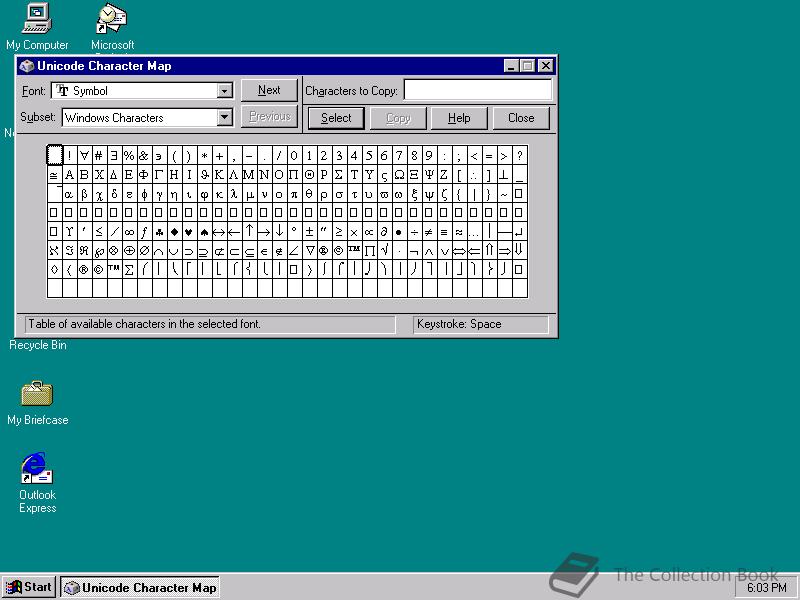Screen dimensions: 800x600
Task: Choose the plus-minus ± symbol
Action: coord(309,232)
